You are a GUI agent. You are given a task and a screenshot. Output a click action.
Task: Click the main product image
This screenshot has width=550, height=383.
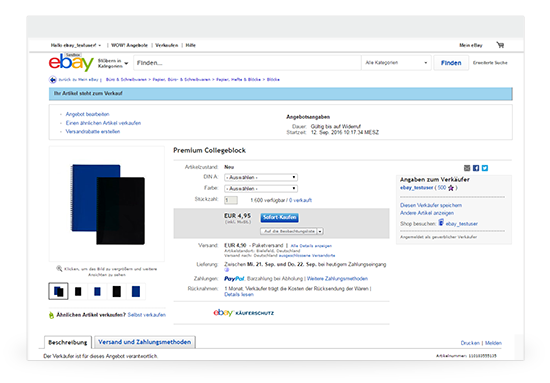pyautogui.click(x=107, y=204)
